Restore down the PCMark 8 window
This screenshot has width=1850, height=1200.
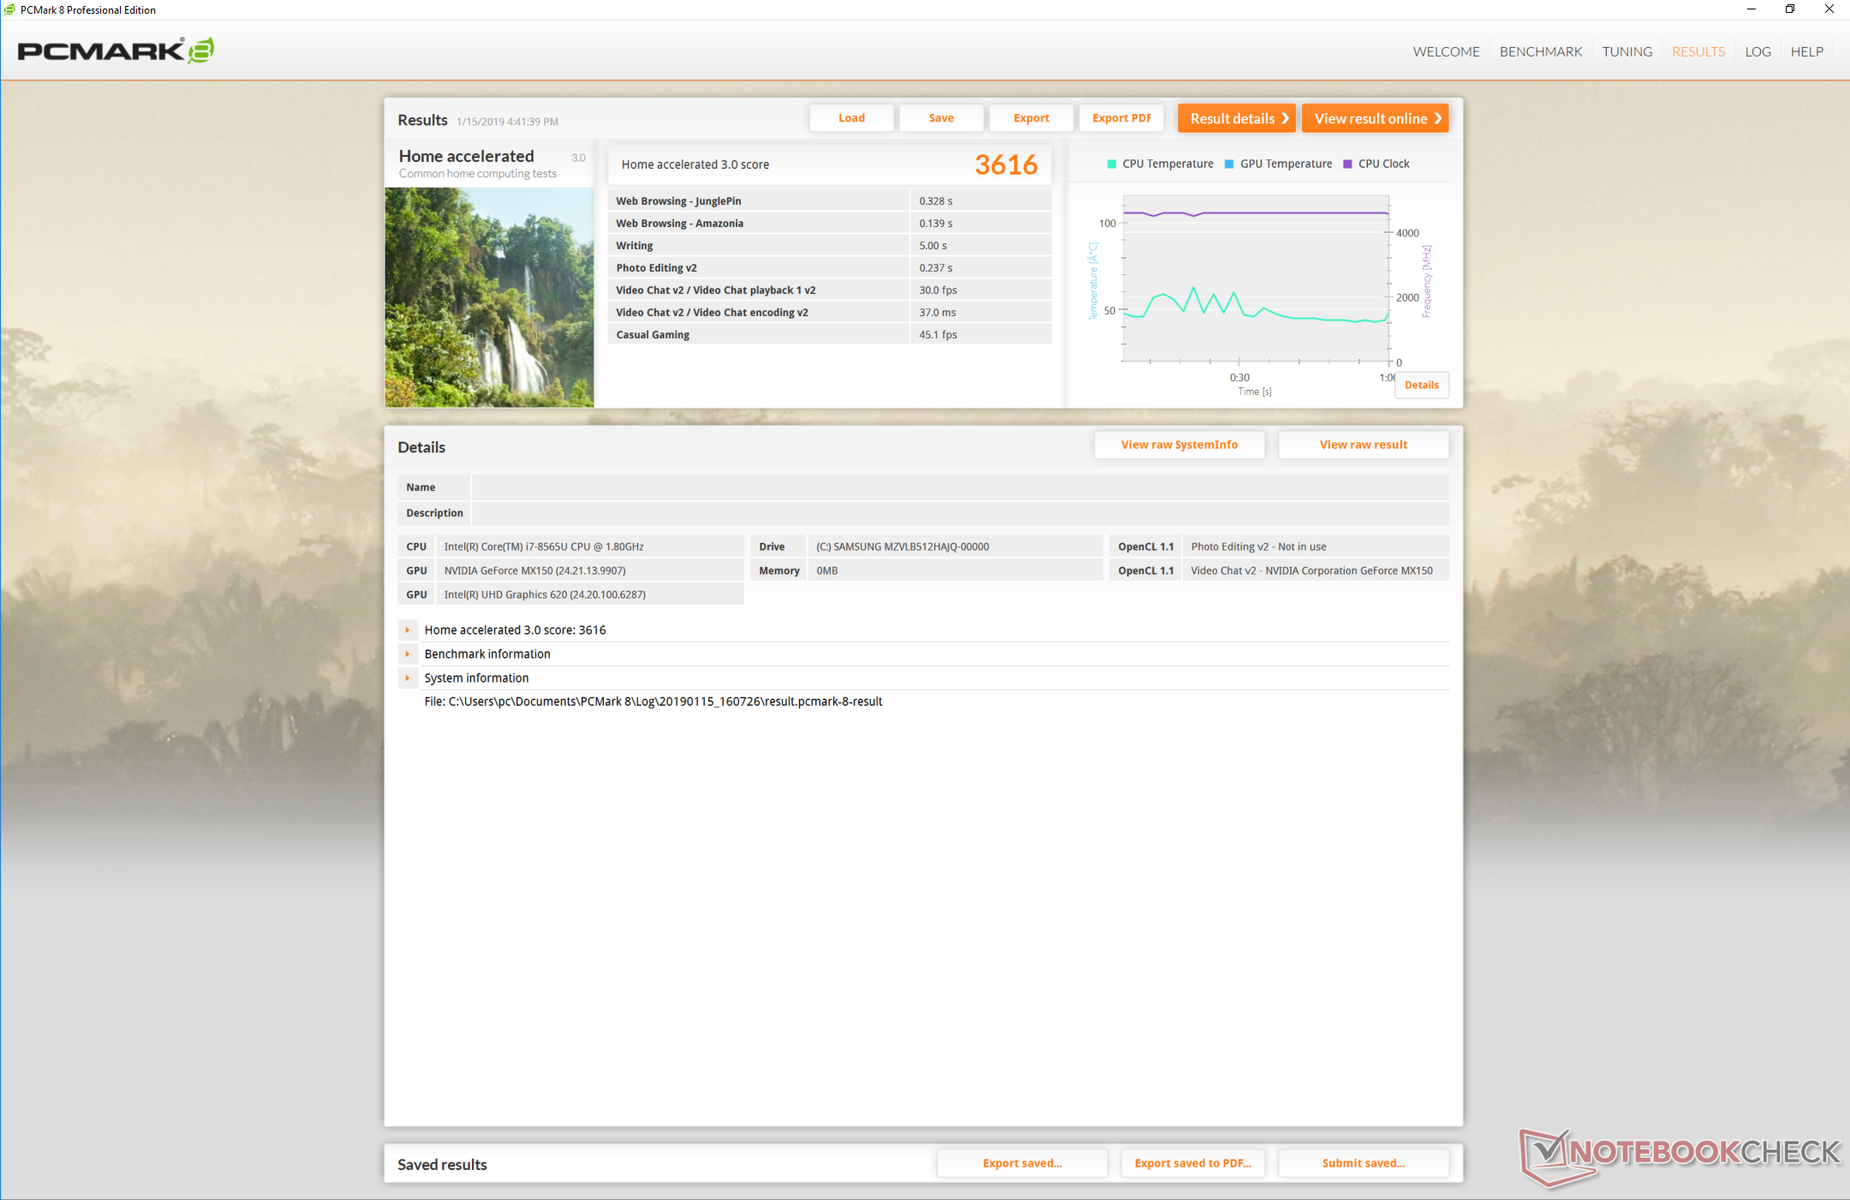[x=1790, y=10]
